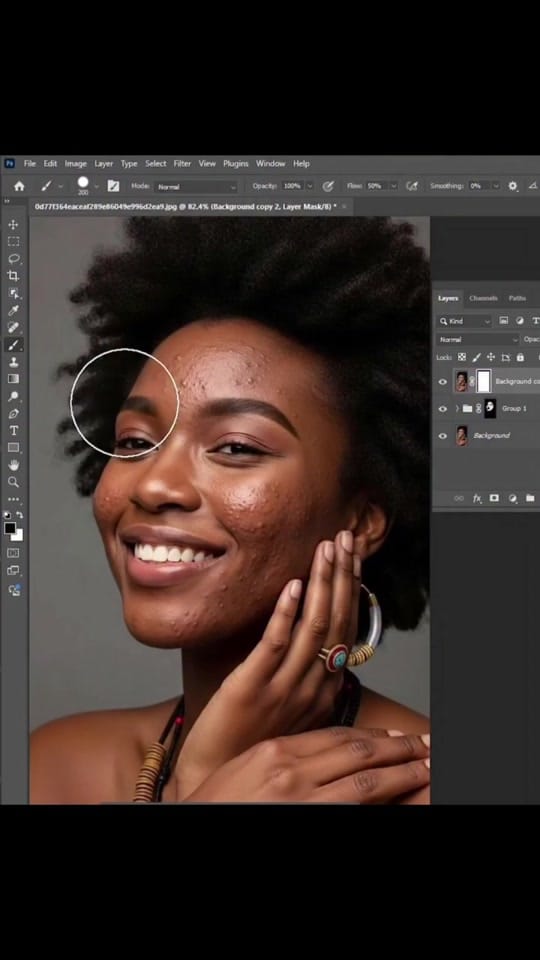Switch to the Paths tab
This screenshot has width=540, height=960.
517,298
